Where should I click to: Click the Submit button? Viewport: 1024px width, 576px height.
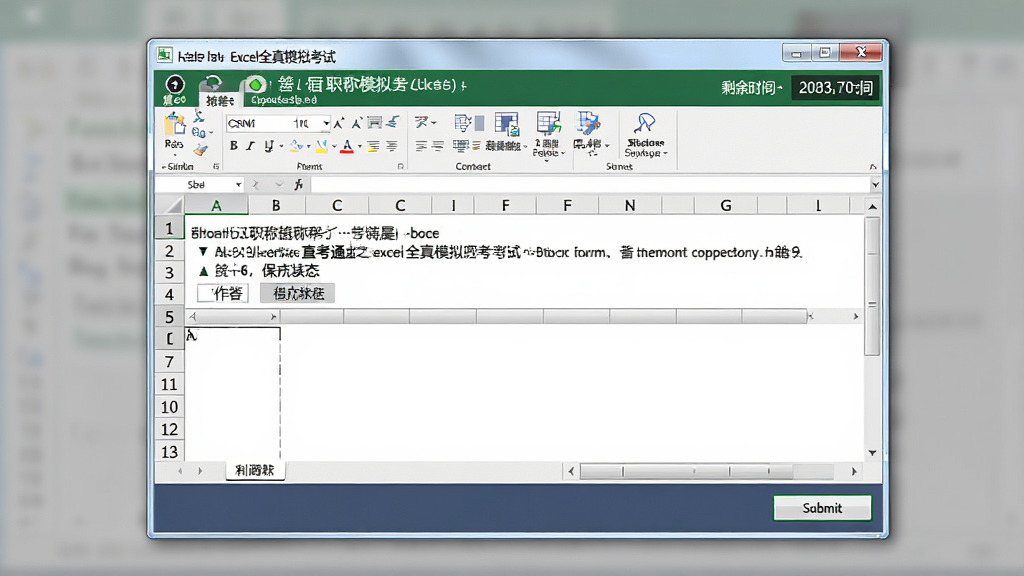point(822,508)
